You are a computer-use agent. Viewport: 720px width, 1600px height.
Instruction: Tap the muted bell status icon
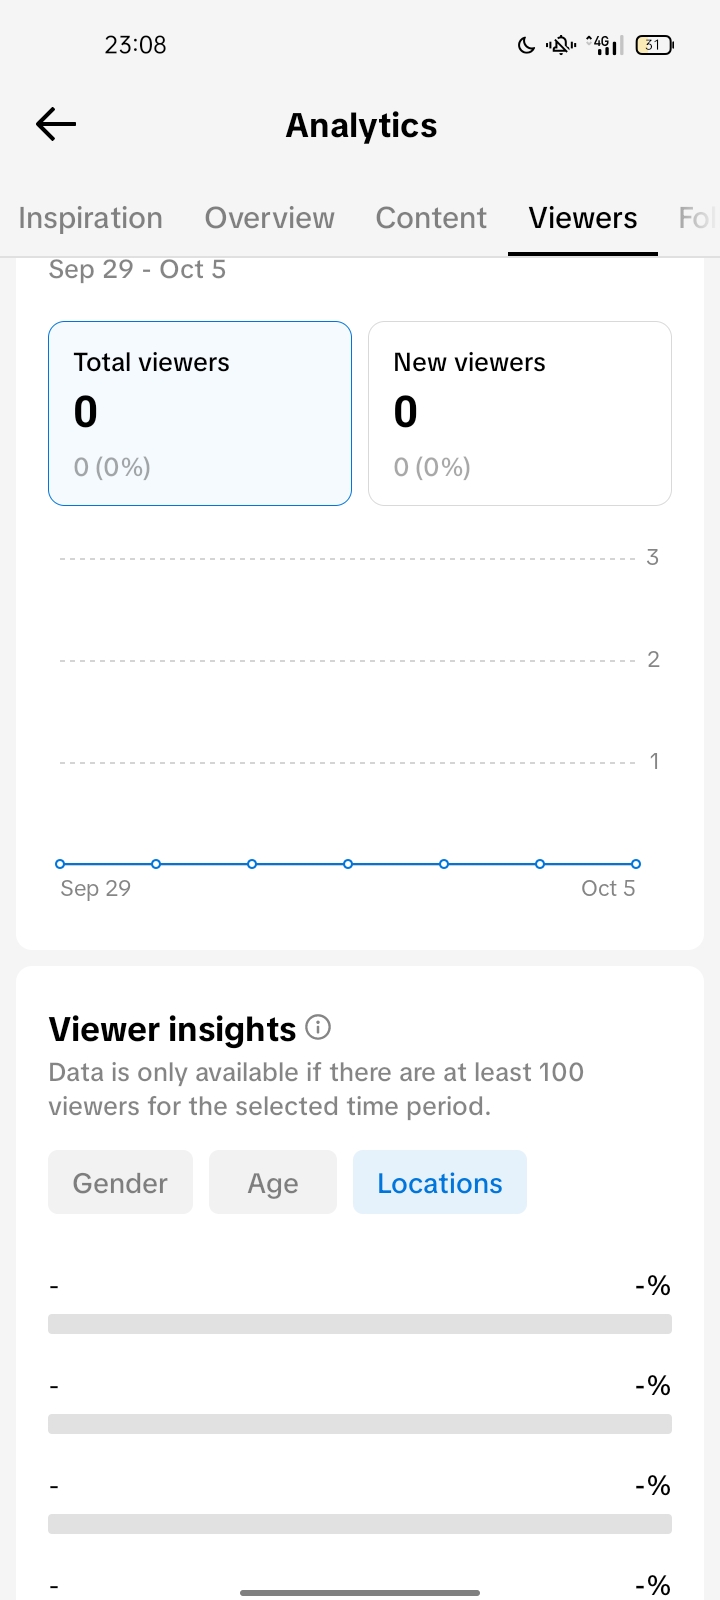point(561,45)
